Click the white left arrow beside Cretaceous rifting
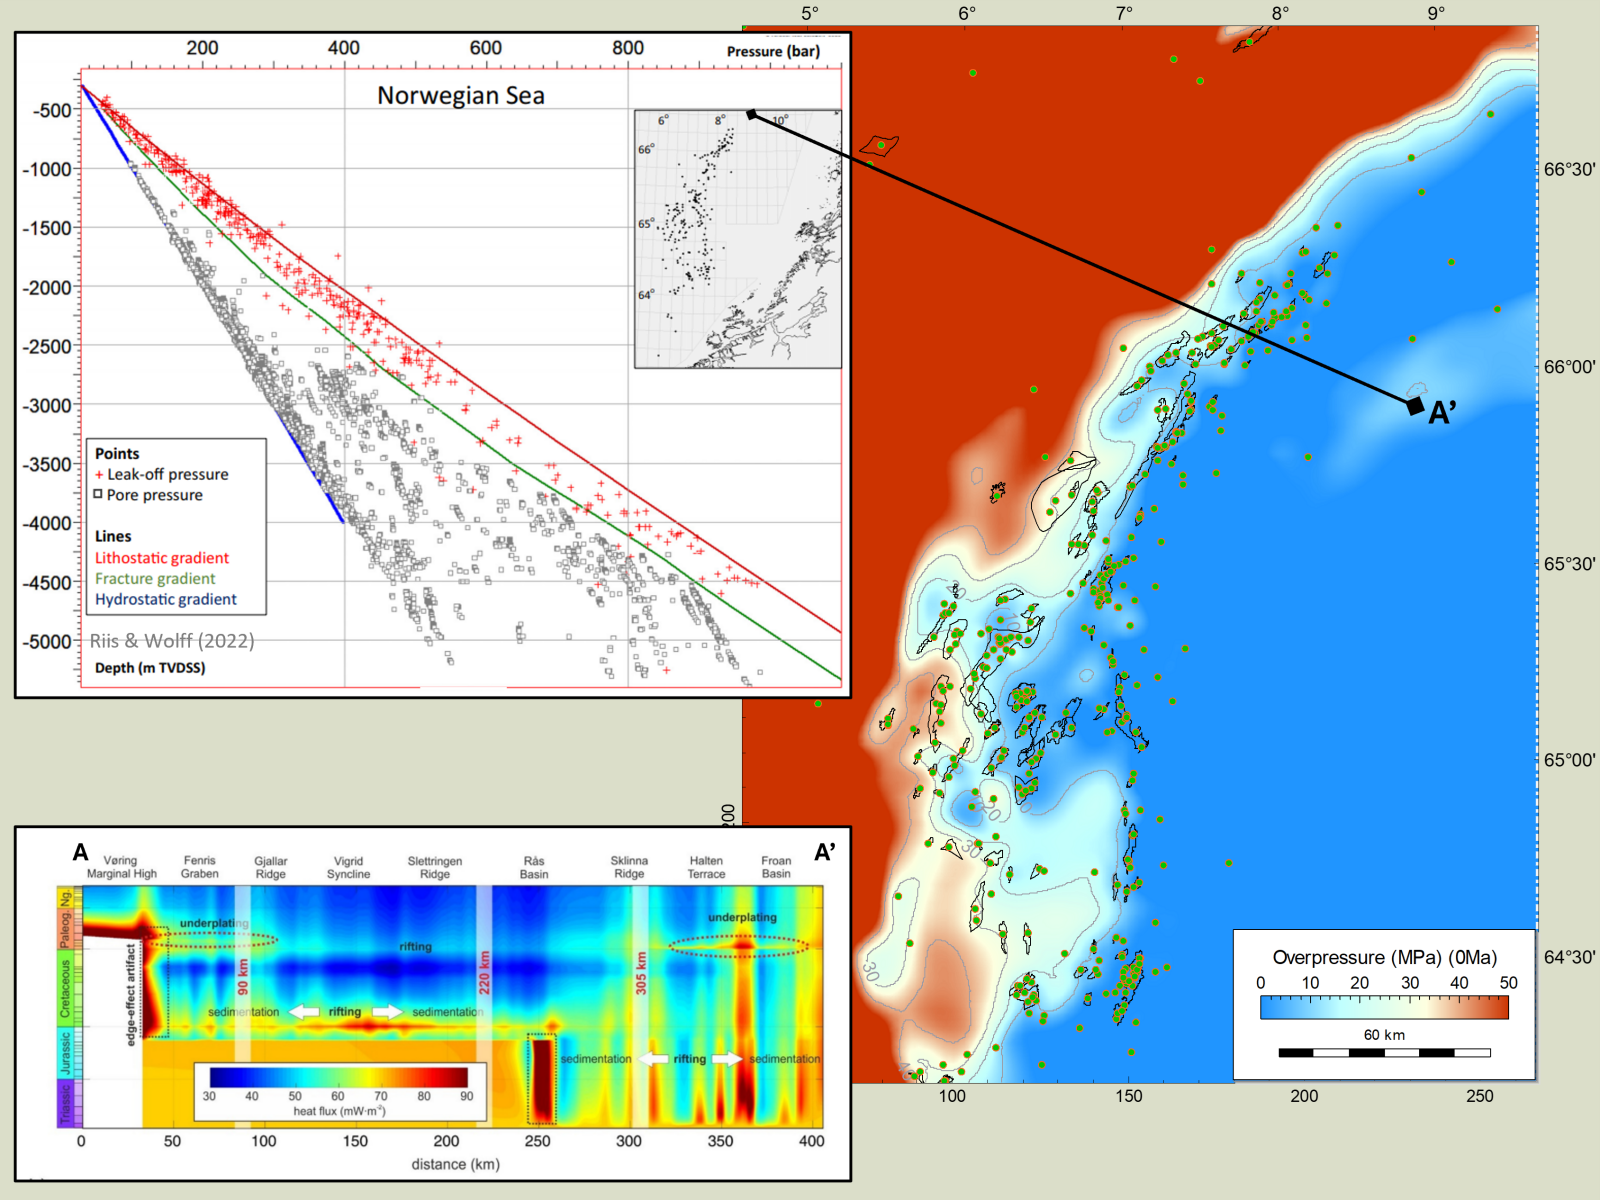This screenshot has width=1600, height=1200. point(304,1012)
